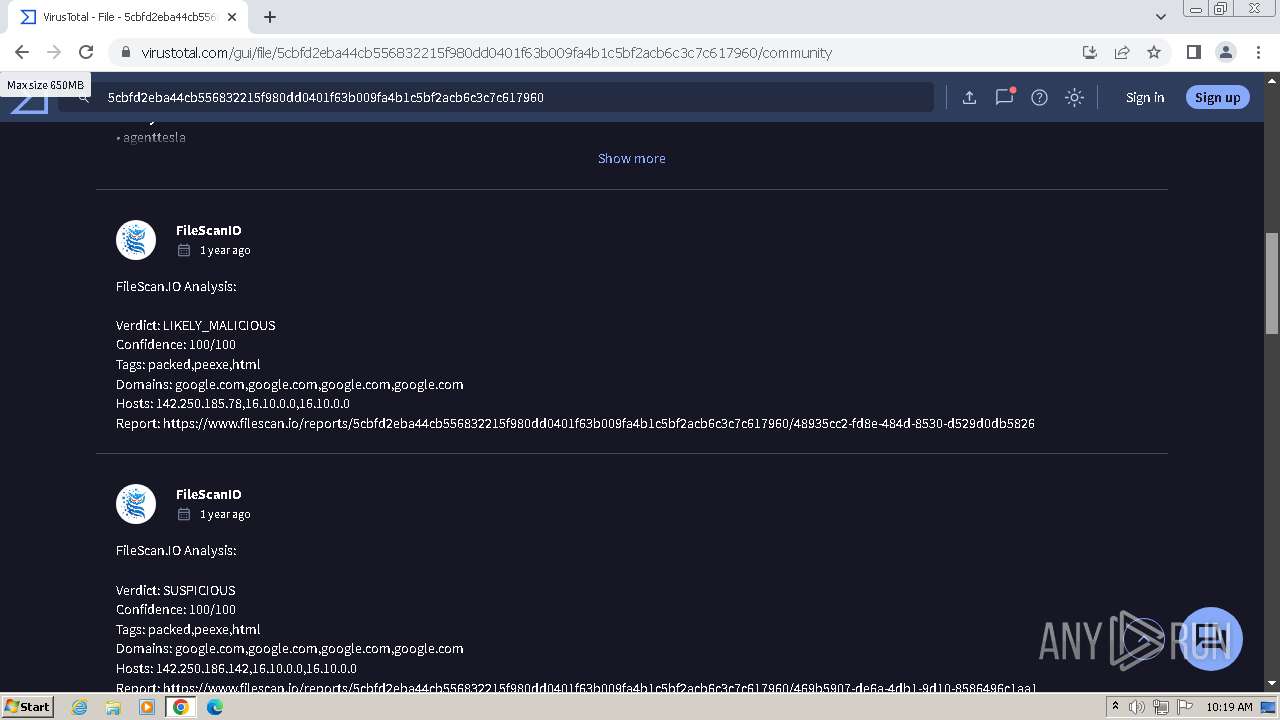Screen dimensions: 1280x720
Task: Open the Windows Start menu
Action: [x=27, y=706]
